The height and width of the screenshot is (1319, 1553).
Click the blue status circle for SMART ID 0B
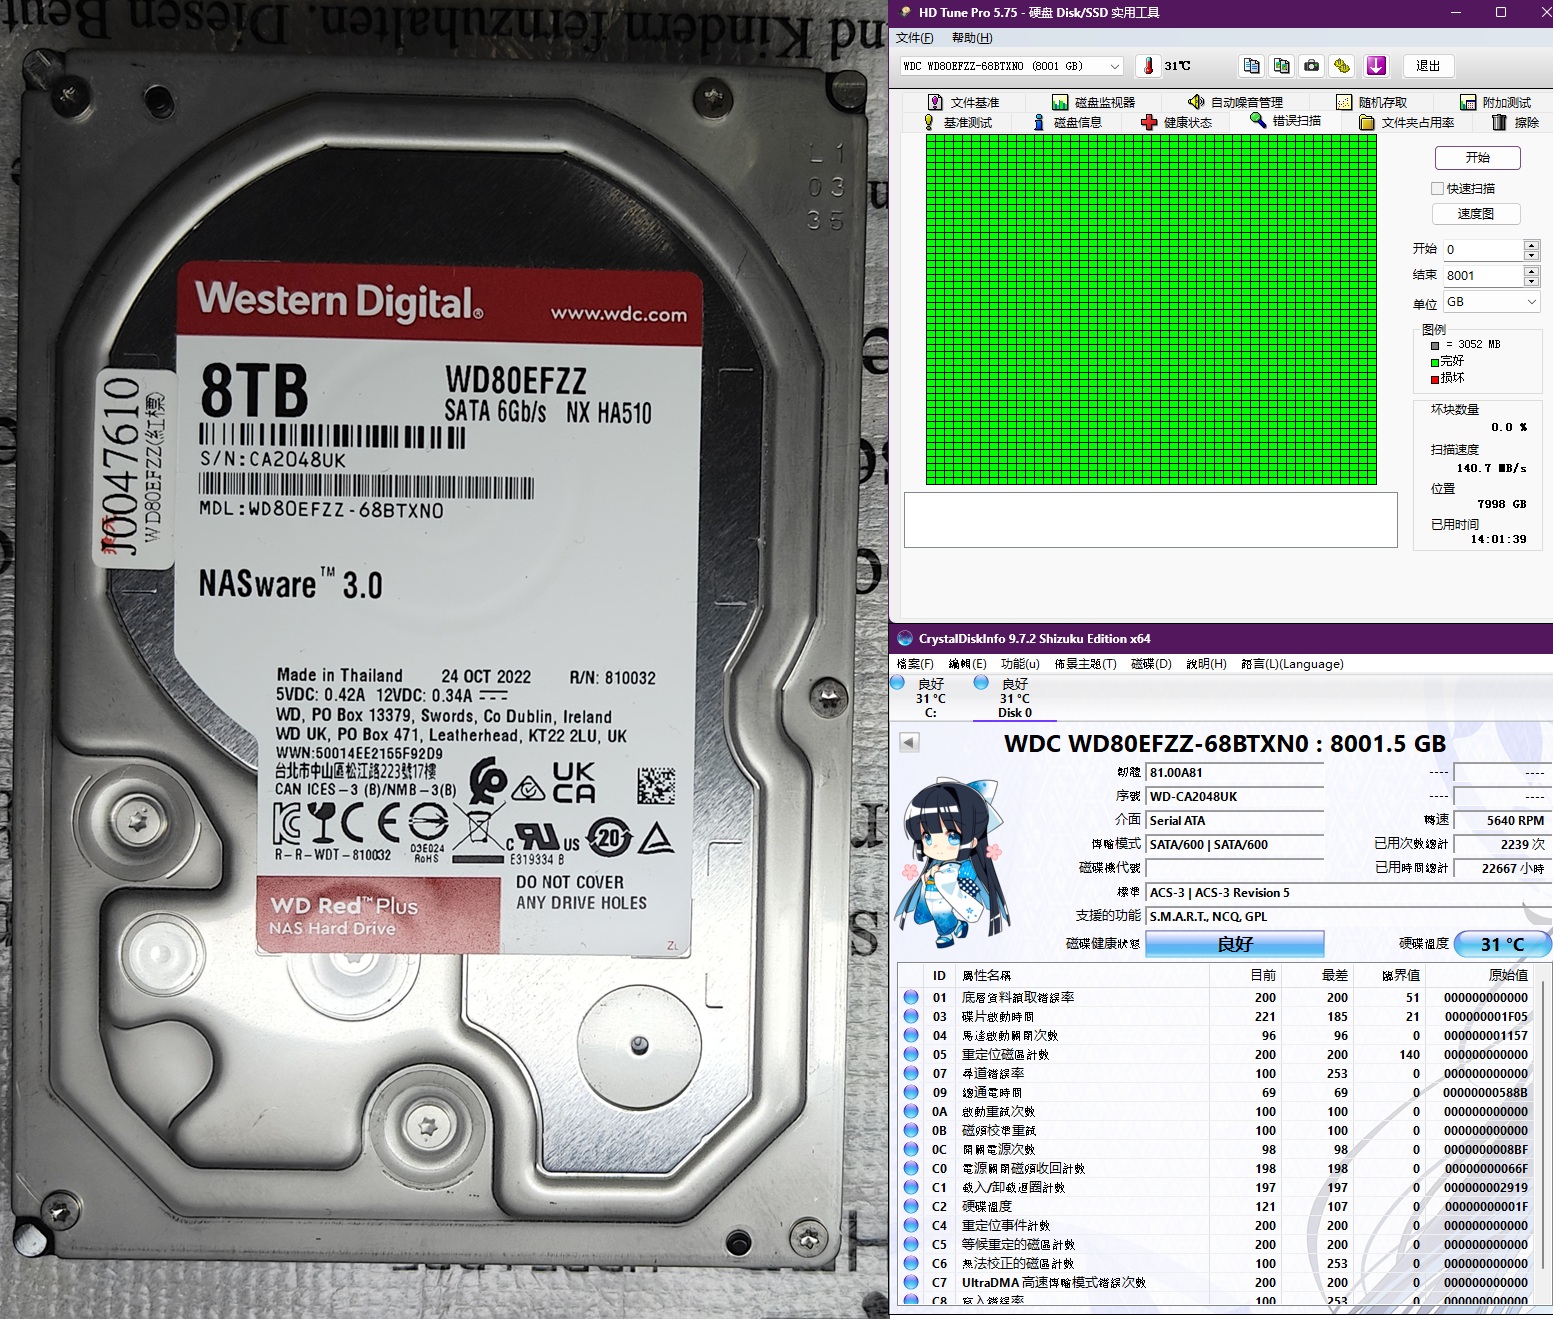coord(911,1130)
